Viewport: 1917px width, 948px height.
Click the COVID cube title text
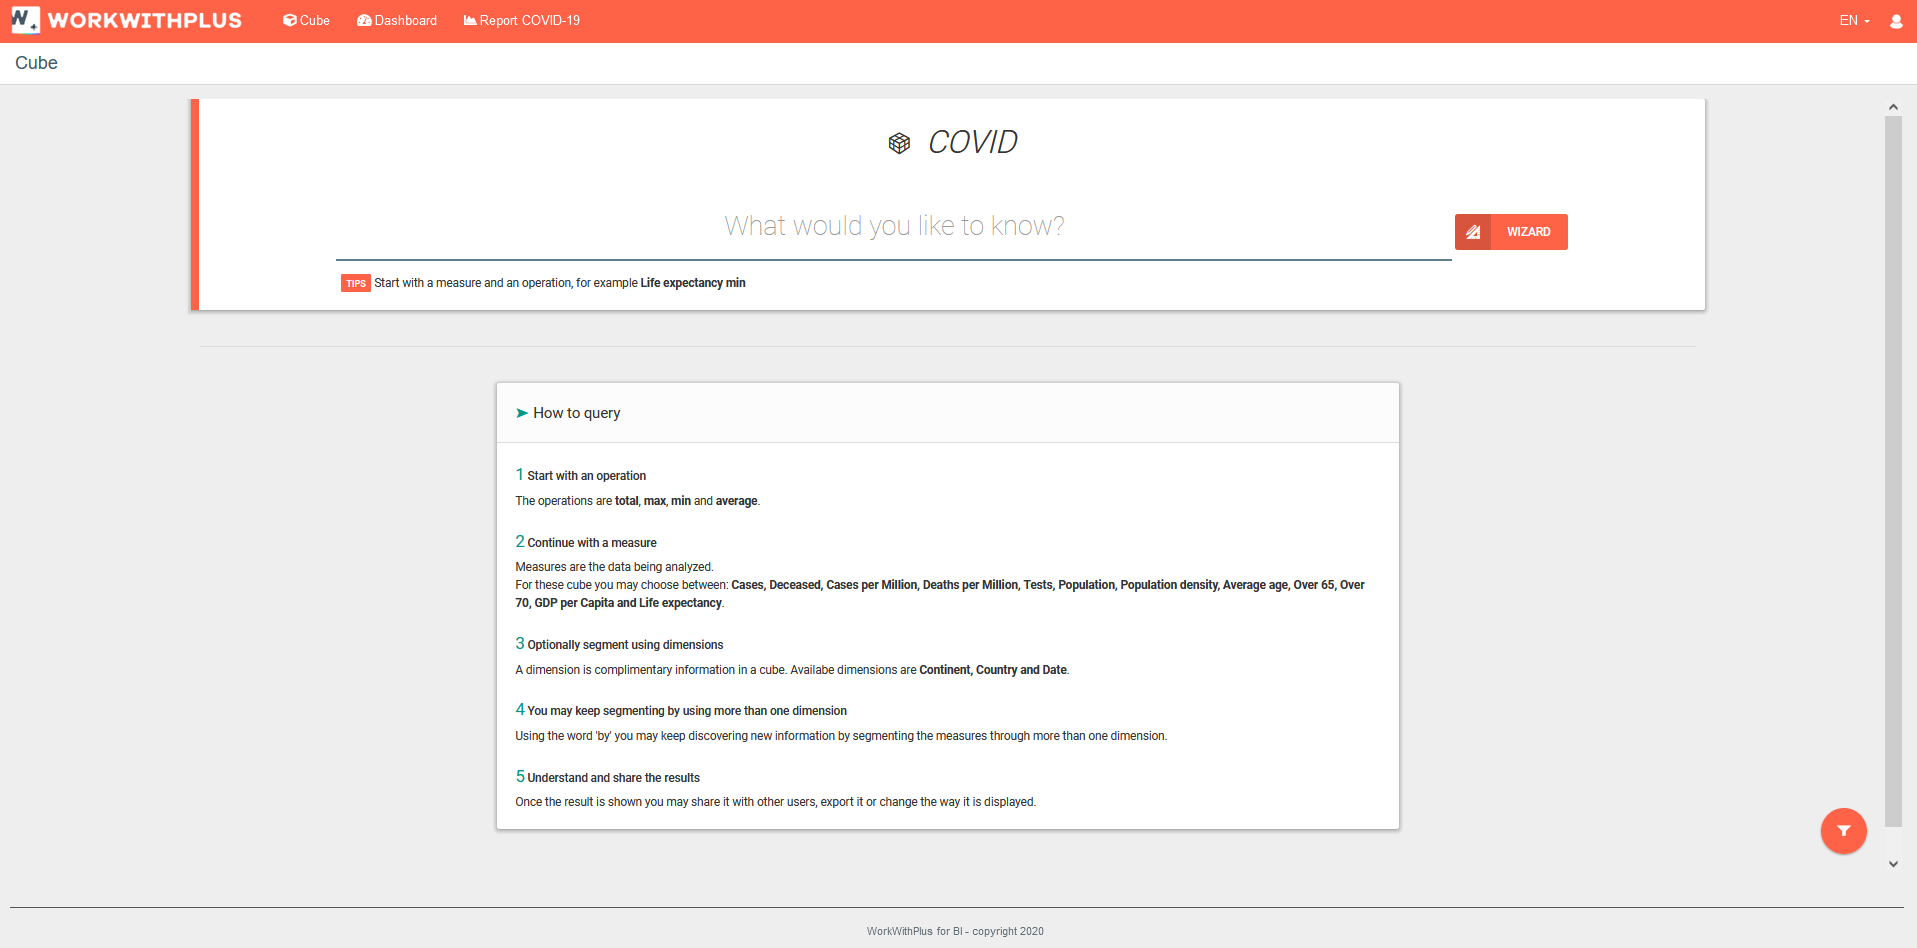click(972, 143)
